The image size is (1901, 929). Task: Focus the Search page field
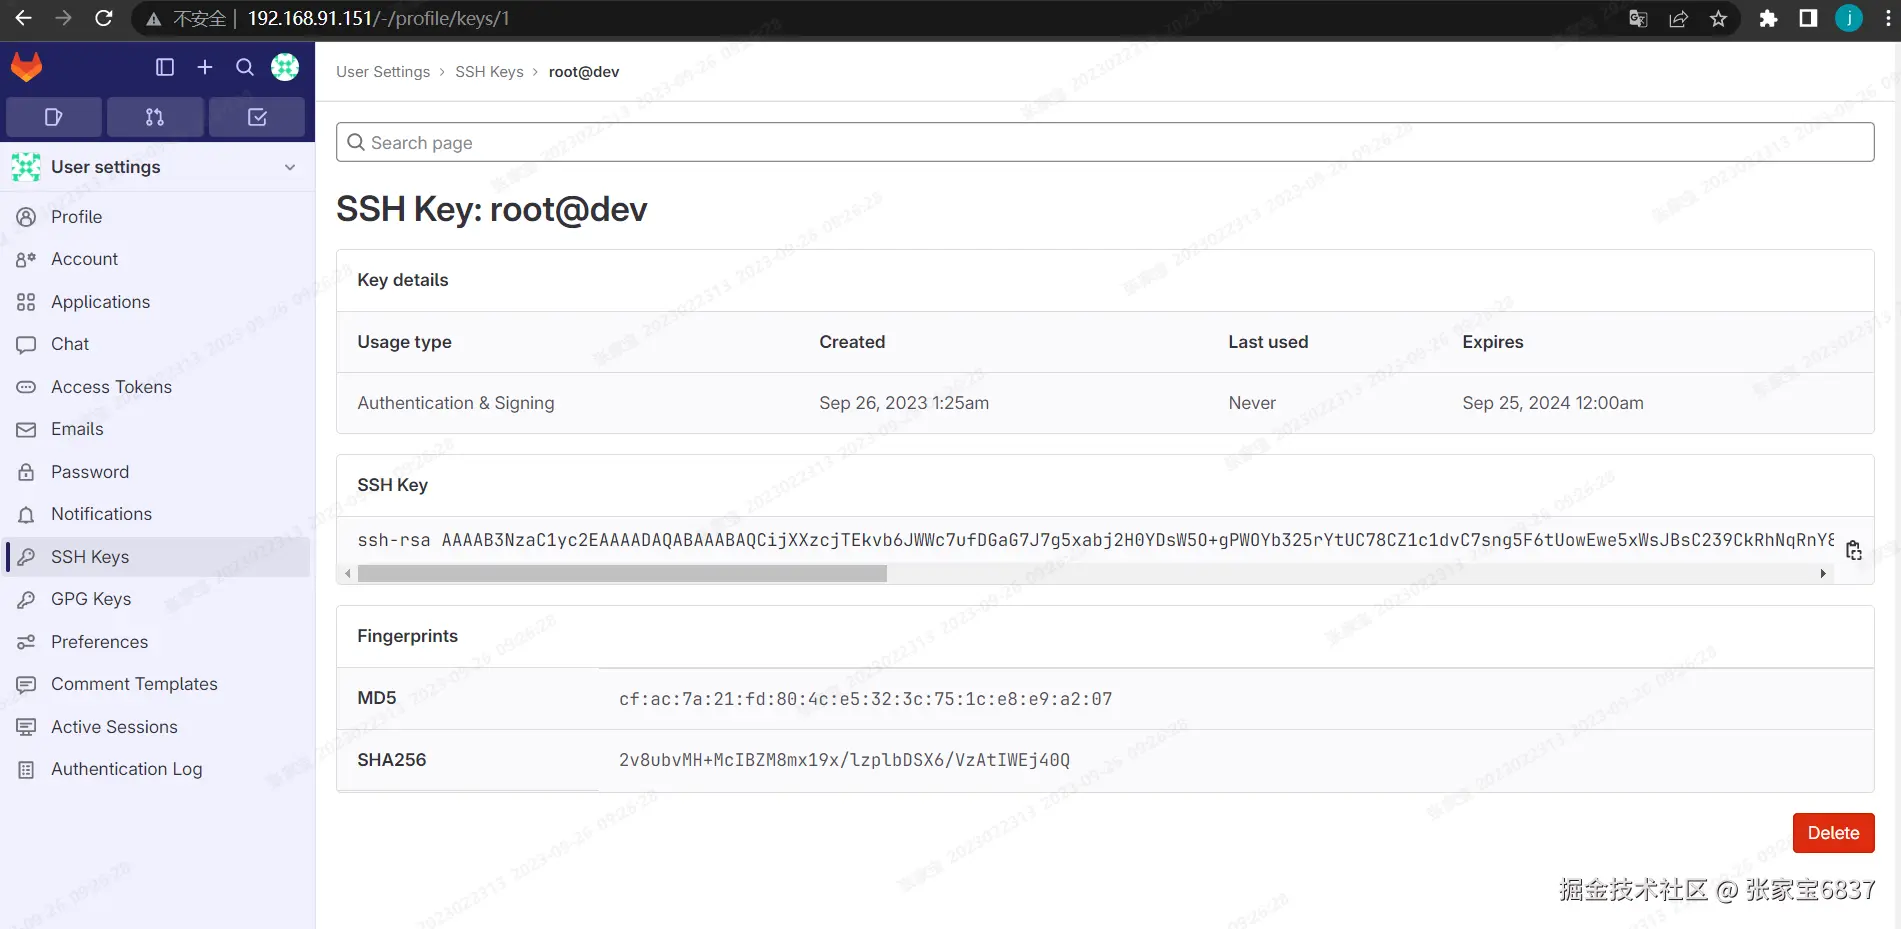pos(1105,142)
